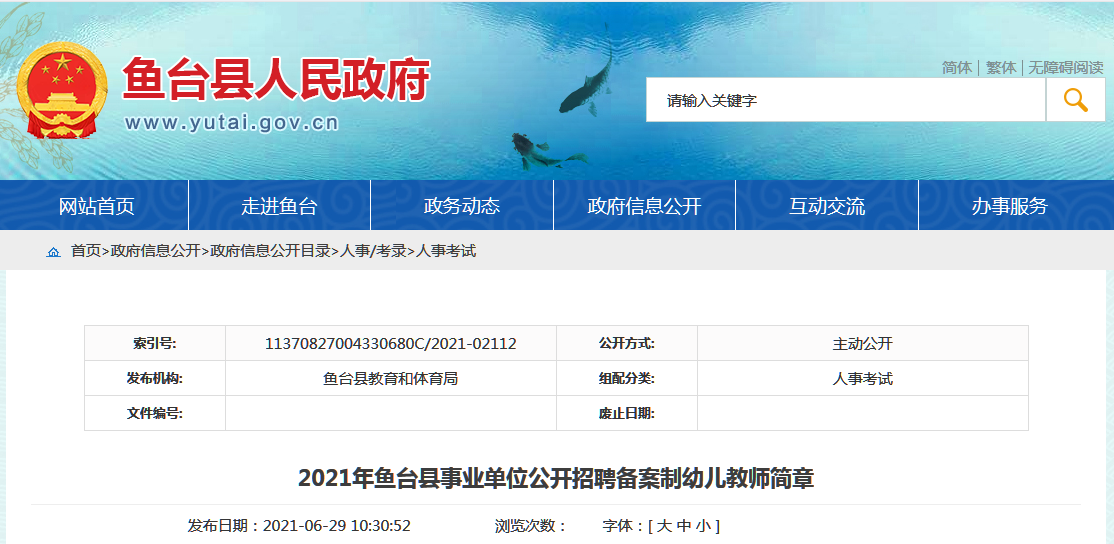Click the 公开方式 label cell
This screenshot has width=1114, height=544.
[627, 344]
